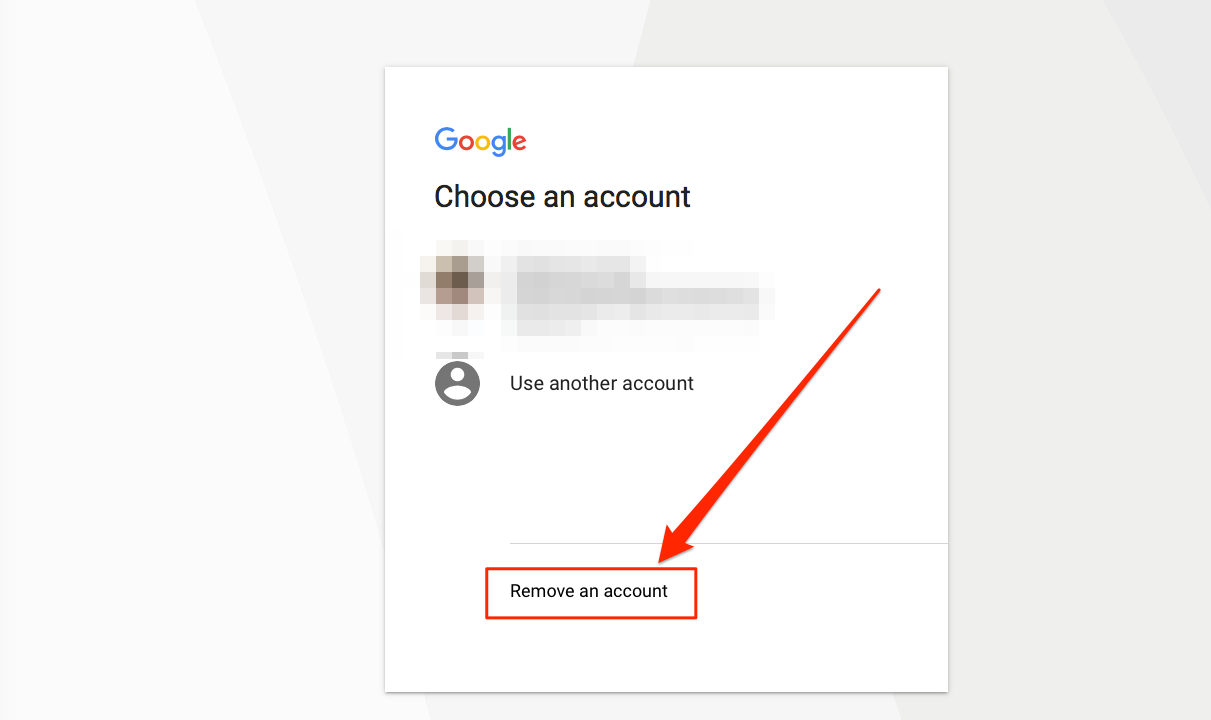Screen dimensions: 1211x720
Task: Click the tail of the red arrow
Action: click(877, 292)
